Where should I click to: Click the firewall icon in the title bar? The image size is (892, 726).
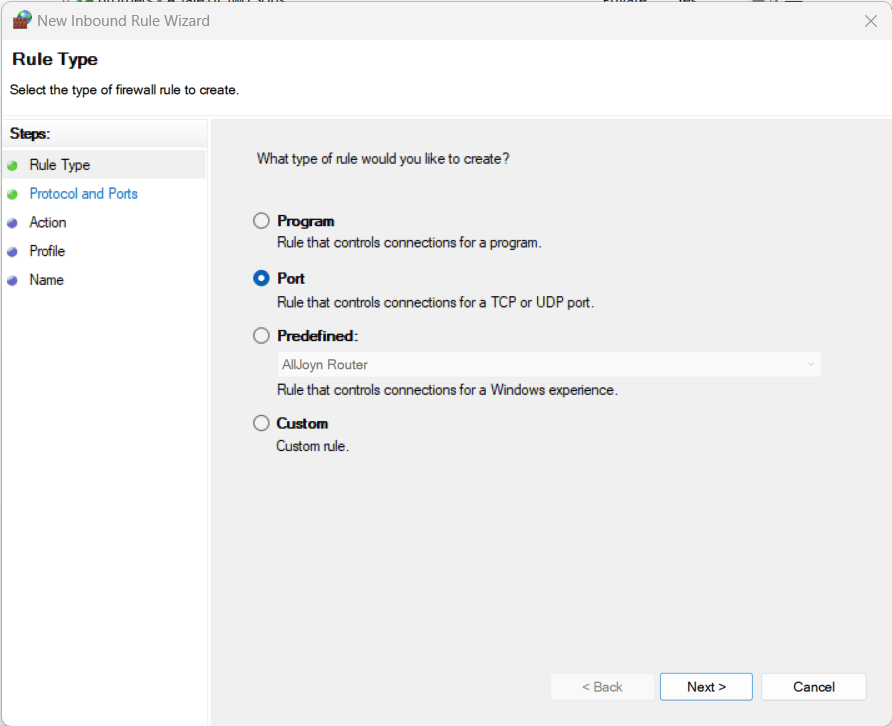[21, 20]
